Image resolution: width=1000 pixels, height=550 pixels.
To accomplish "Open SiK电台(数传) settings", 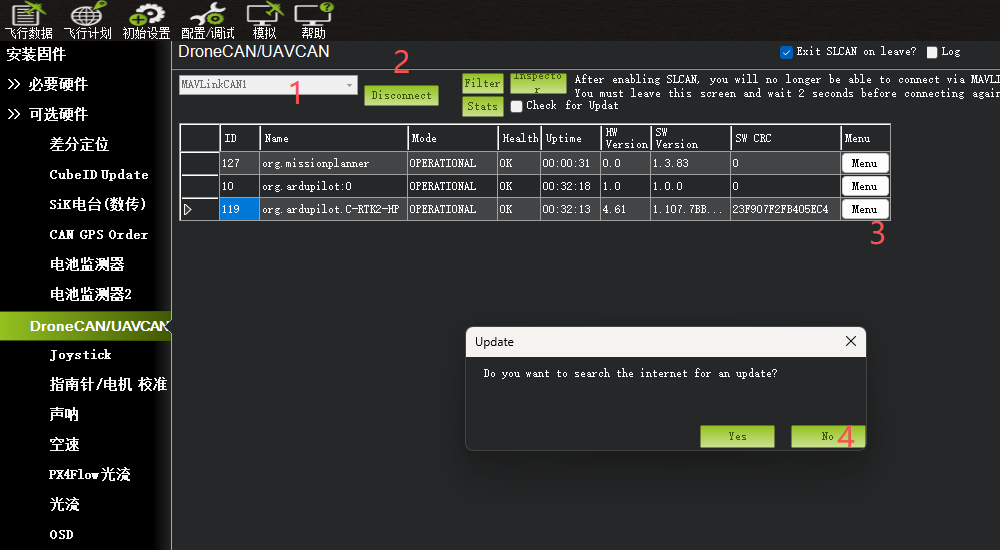I will pyautogui.click(x=98, y=204).
